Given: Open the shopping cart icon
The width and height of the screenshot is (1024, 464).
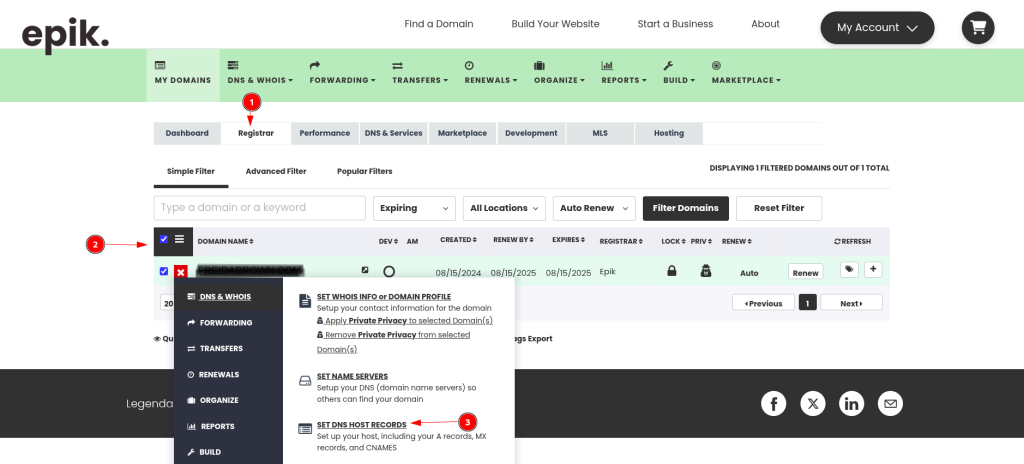Looking at the screenshot, I should pyautogui.click(x=978, y=27).
